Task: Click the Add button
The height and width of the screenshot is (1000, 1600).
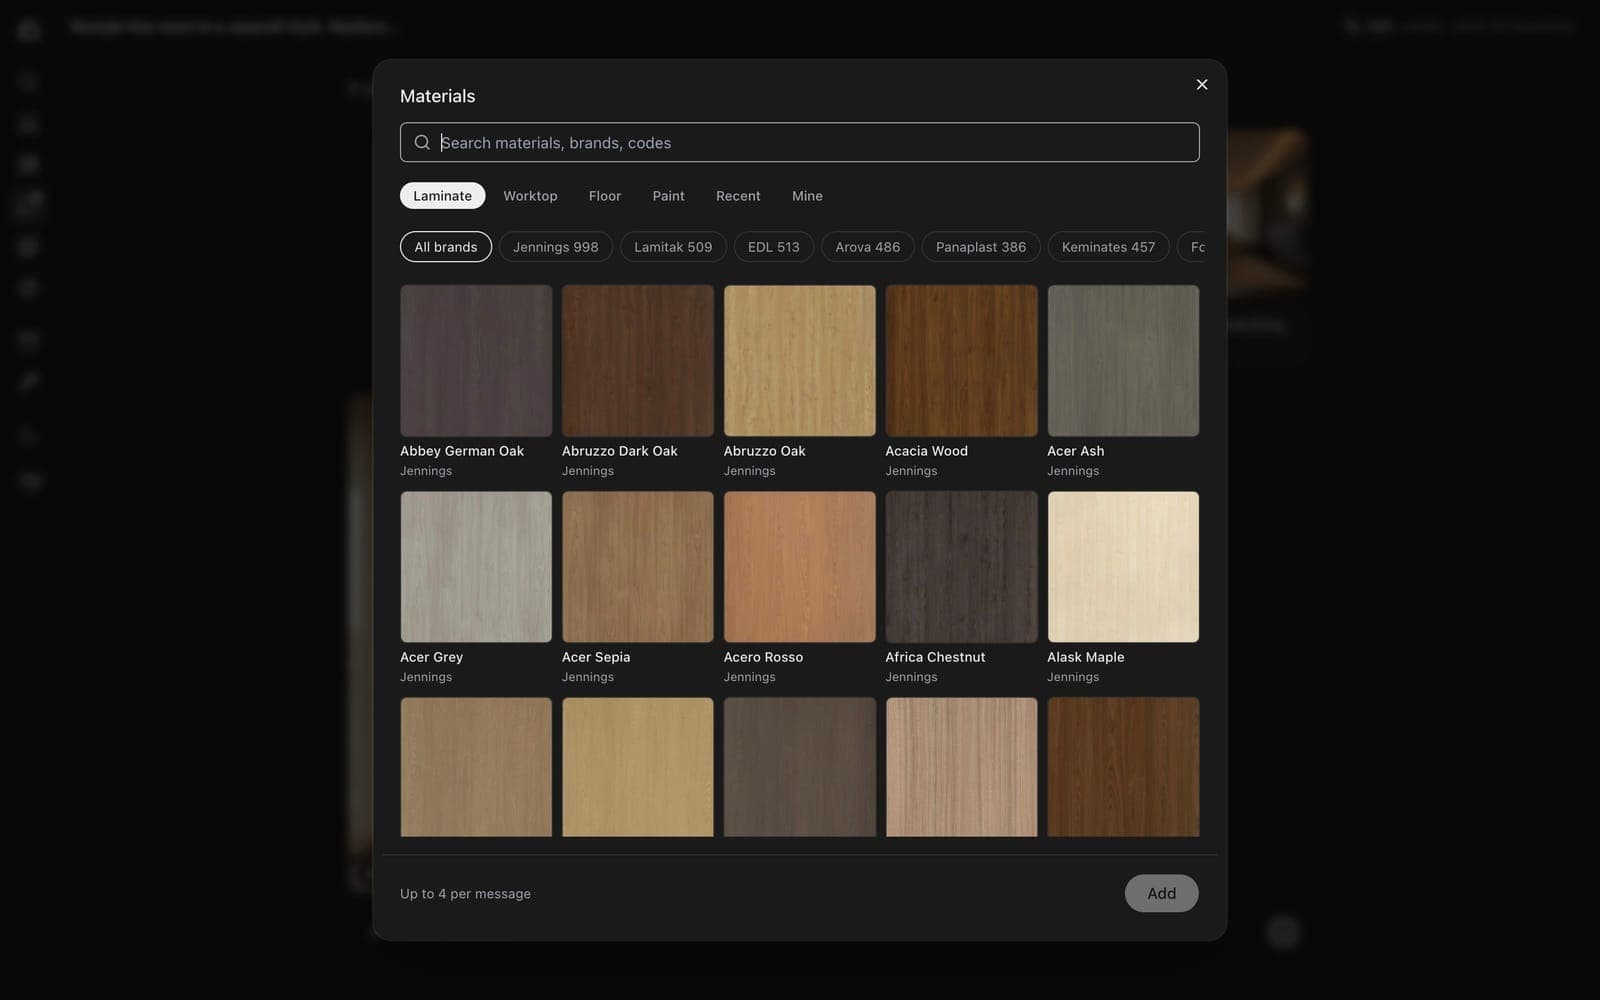Action: tap(1161, 893)
